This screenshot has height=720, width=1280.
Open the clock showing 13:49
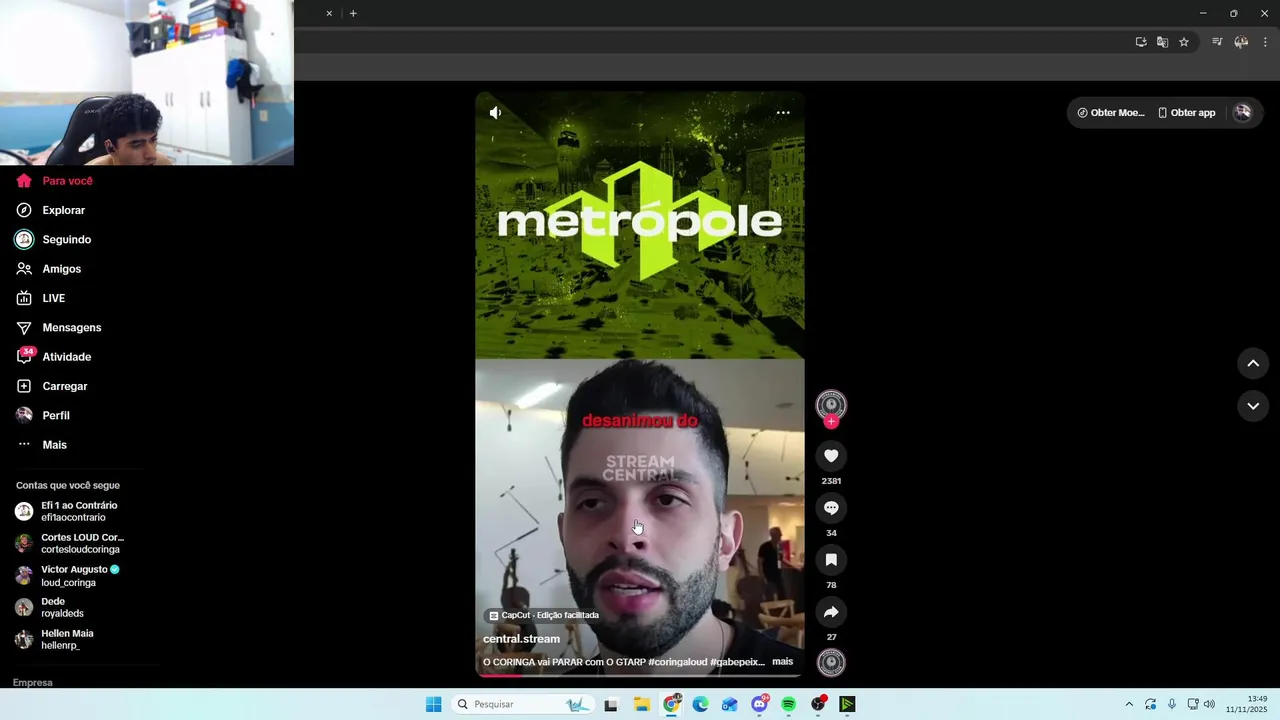coord(1248,704)
